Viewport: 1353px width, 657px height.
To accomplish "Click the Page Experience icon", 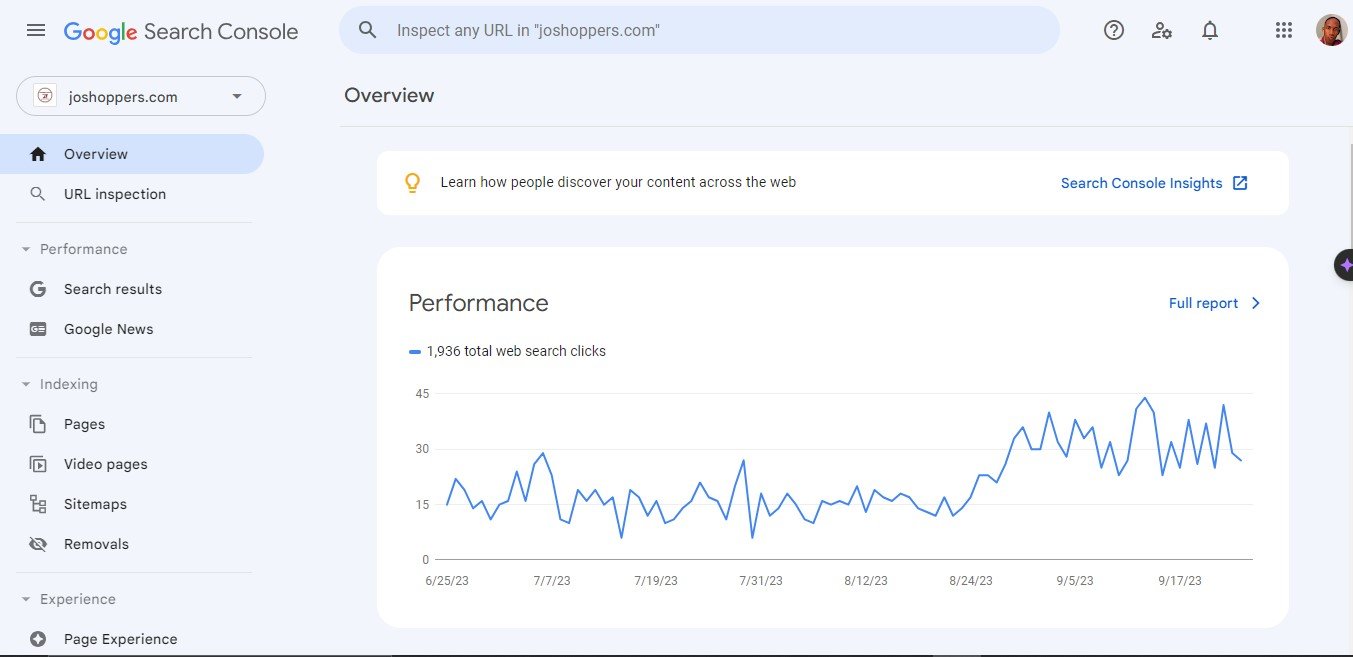I will coord(38,639).
